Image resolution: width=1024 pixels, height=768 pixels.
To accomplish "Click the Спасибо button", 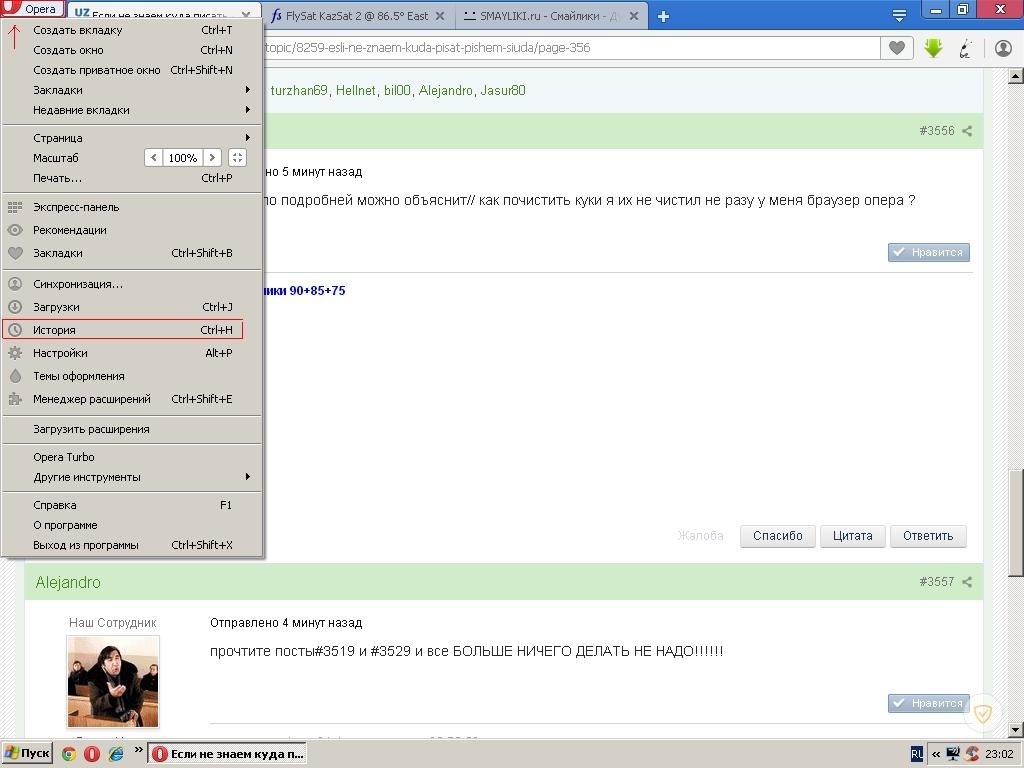I will [777, 536].
